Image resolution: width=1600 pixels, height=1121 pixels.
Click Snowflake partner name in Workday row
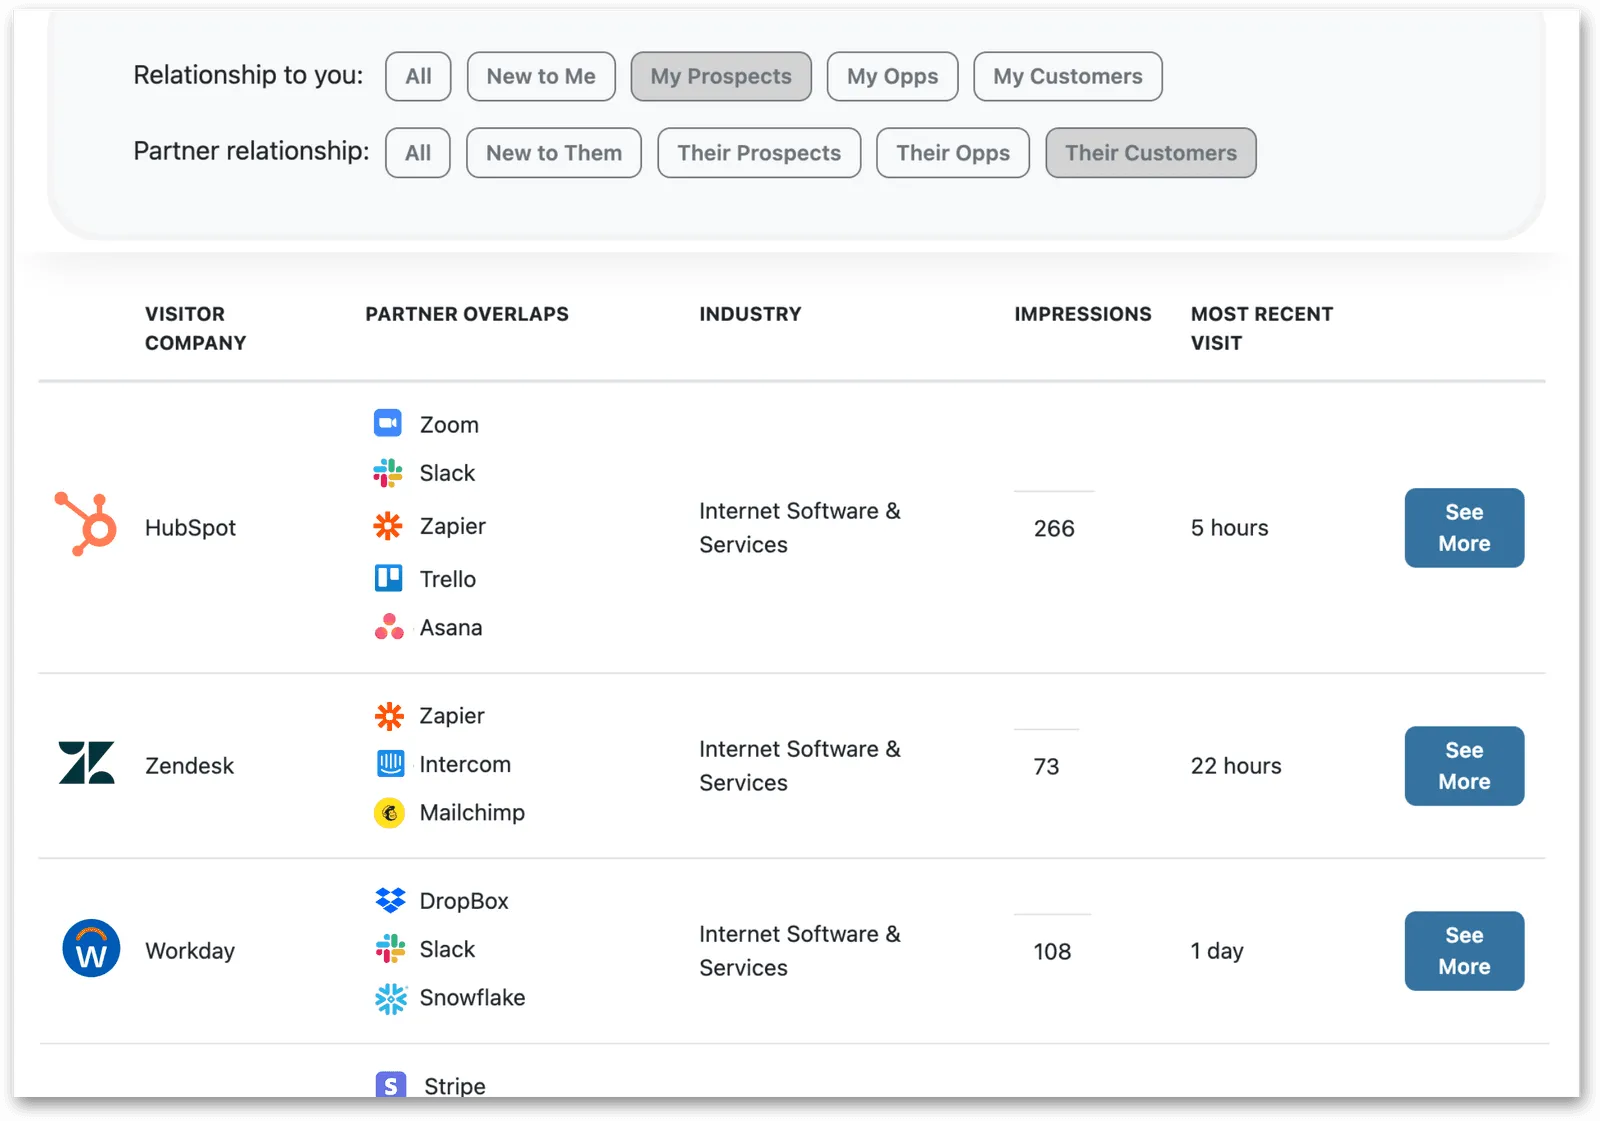(472, 998)
